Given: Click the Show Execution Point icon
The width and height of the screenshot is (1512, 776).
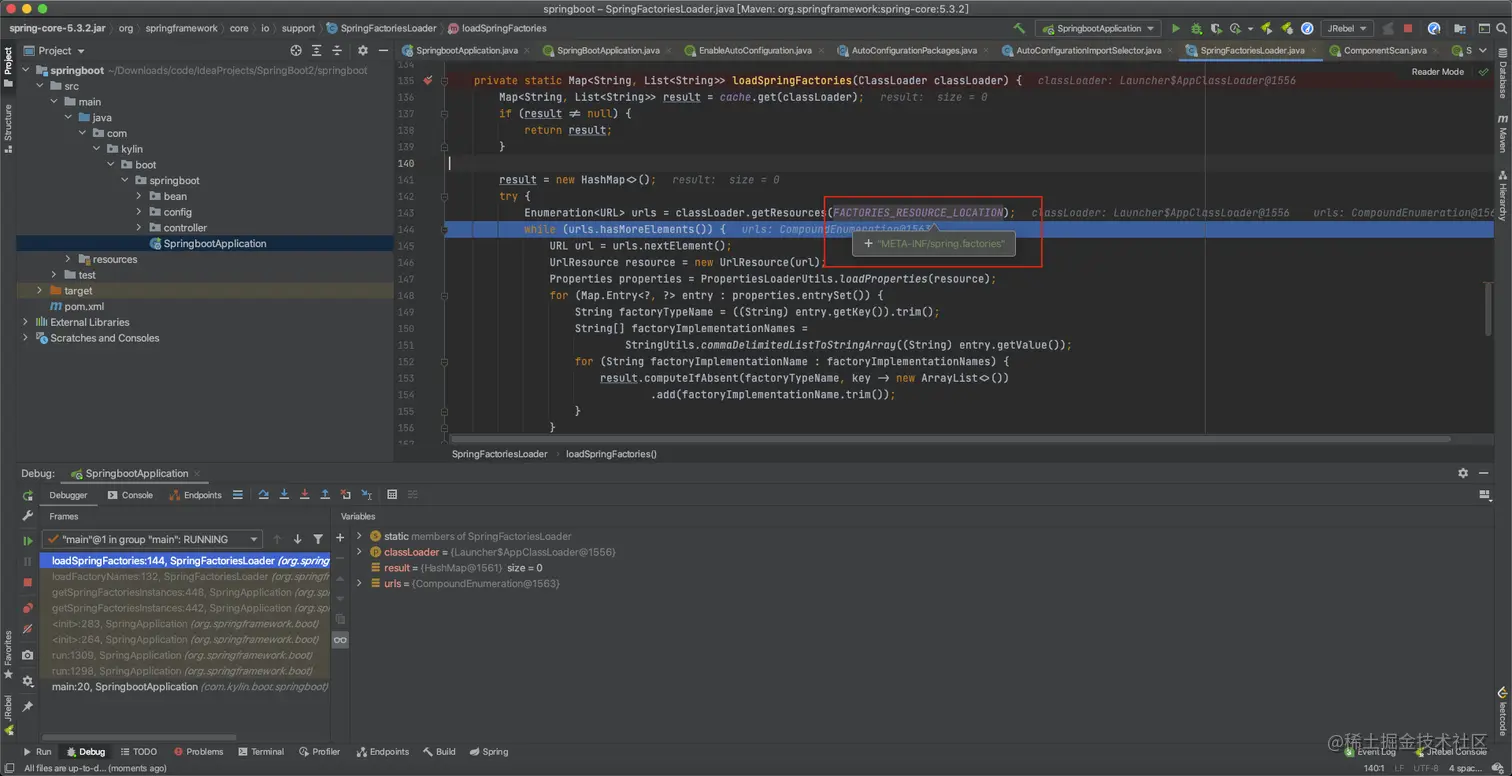Looking at the screenshot, I should point(237,495).
